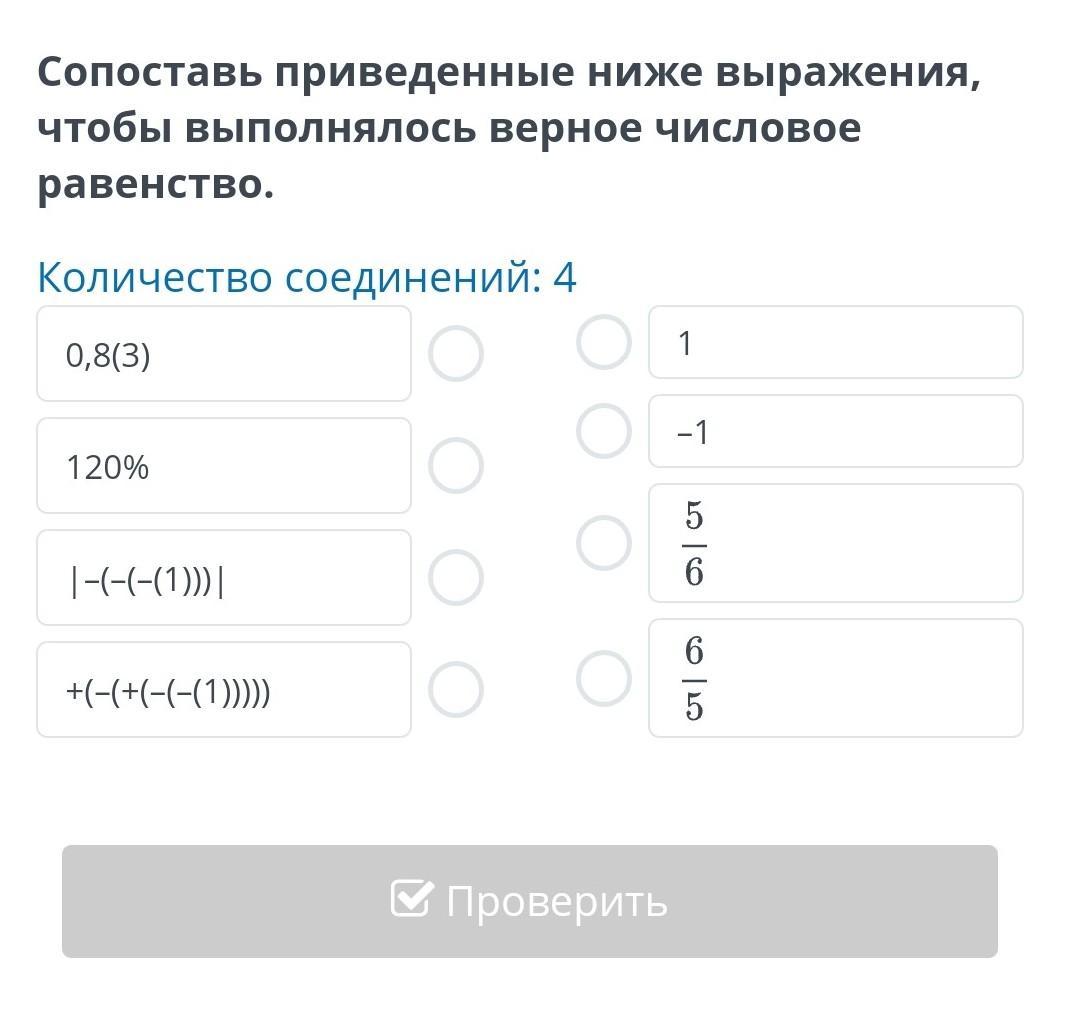The image size is (1069, 1023).
Task: Click the answer card with fraction 6/5
Action: [836, 678]
